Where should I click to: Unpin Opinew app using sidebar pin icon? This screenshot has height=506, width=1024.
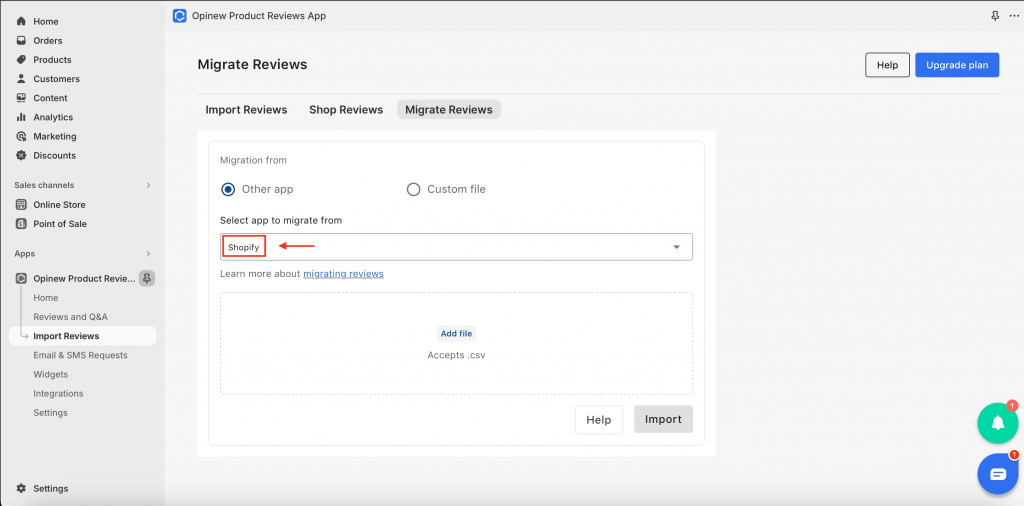[x=147, y=279]
